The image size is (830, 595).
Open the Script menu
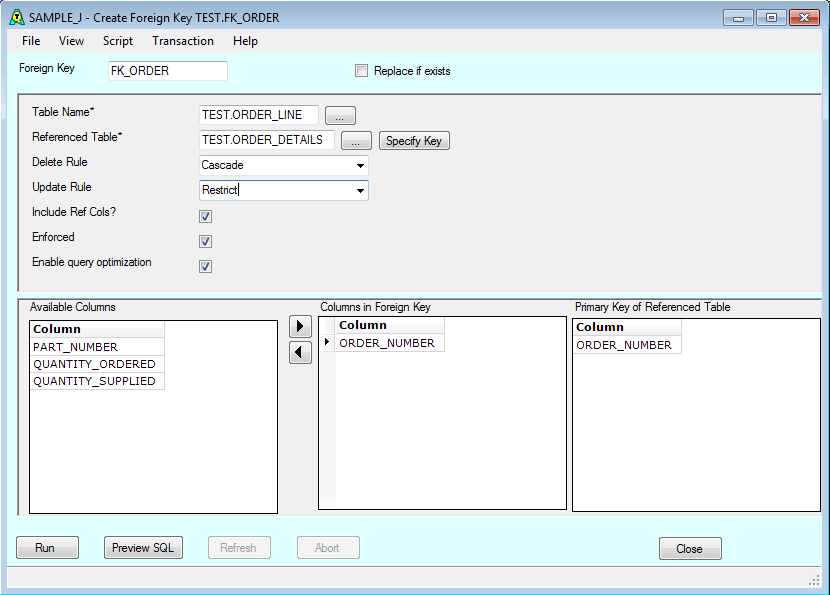tap(118, 41)
